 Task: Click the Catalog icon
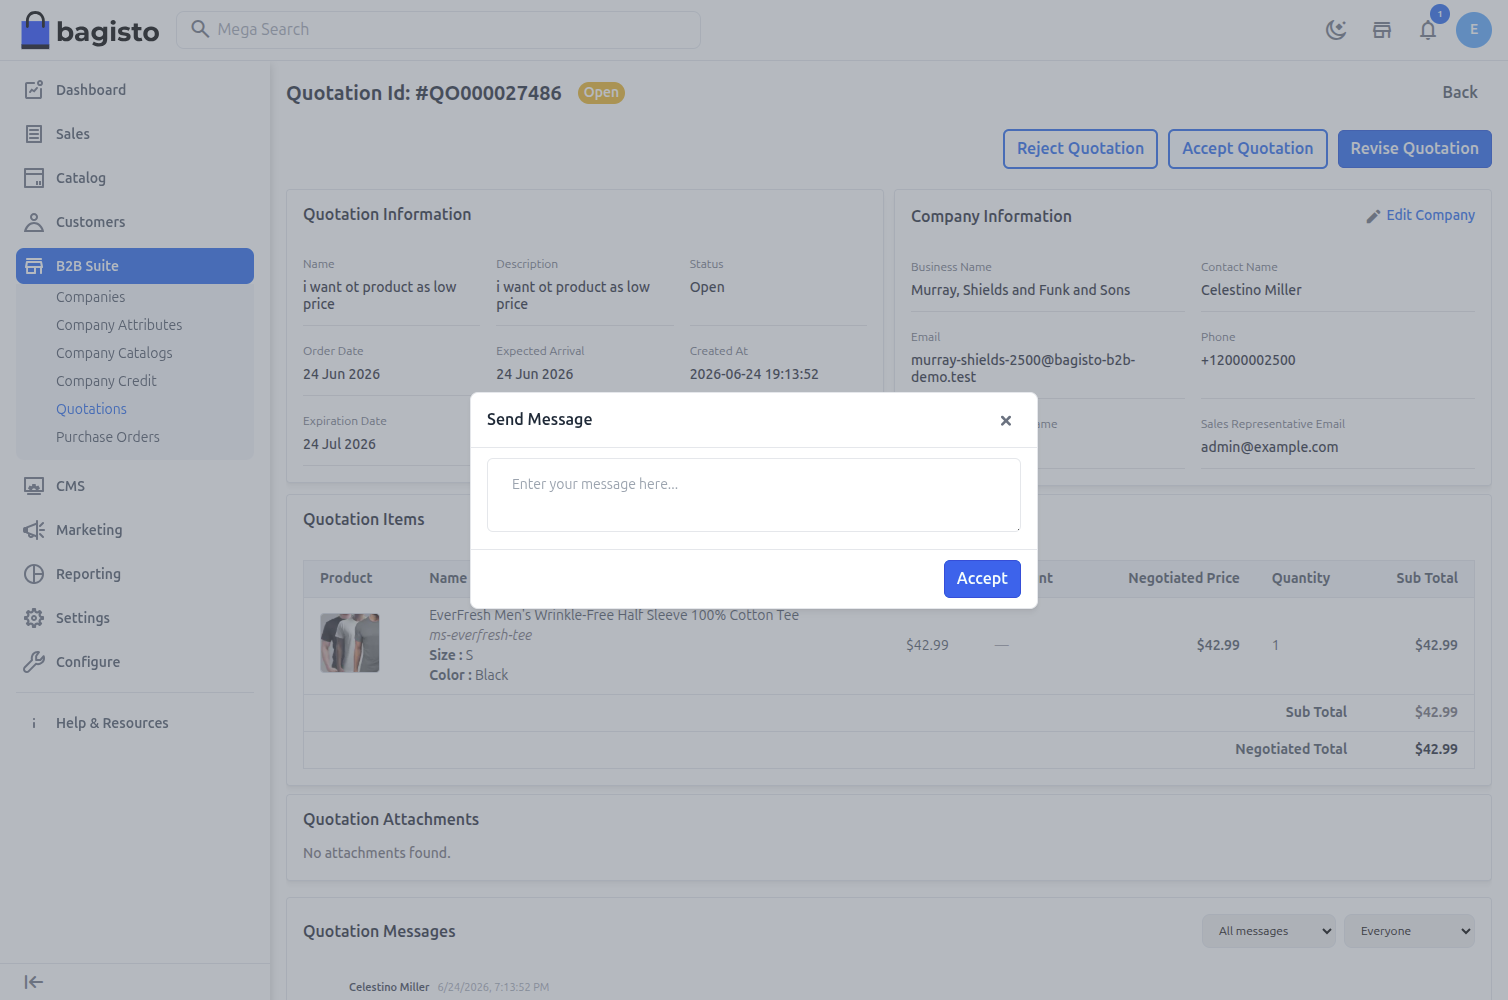click(x=34, y=178)
